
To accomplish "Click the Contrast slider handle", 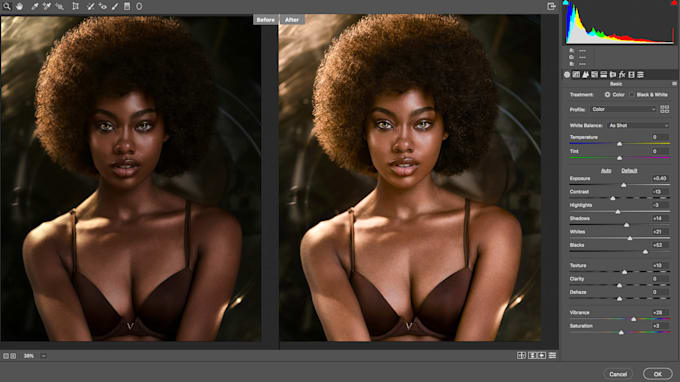I will (x=613, y=198).
